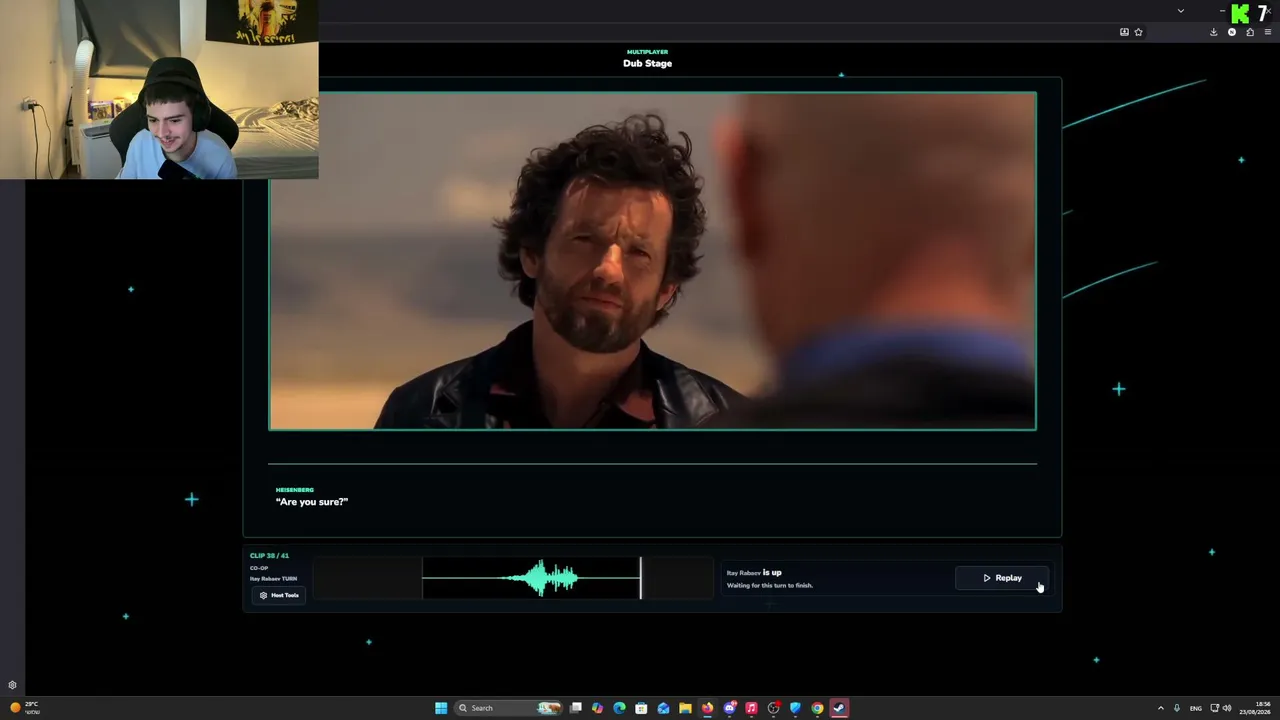Click "Waiting for this turn to finish." message
1280x720 pixels.
click(x=770, y=586)
